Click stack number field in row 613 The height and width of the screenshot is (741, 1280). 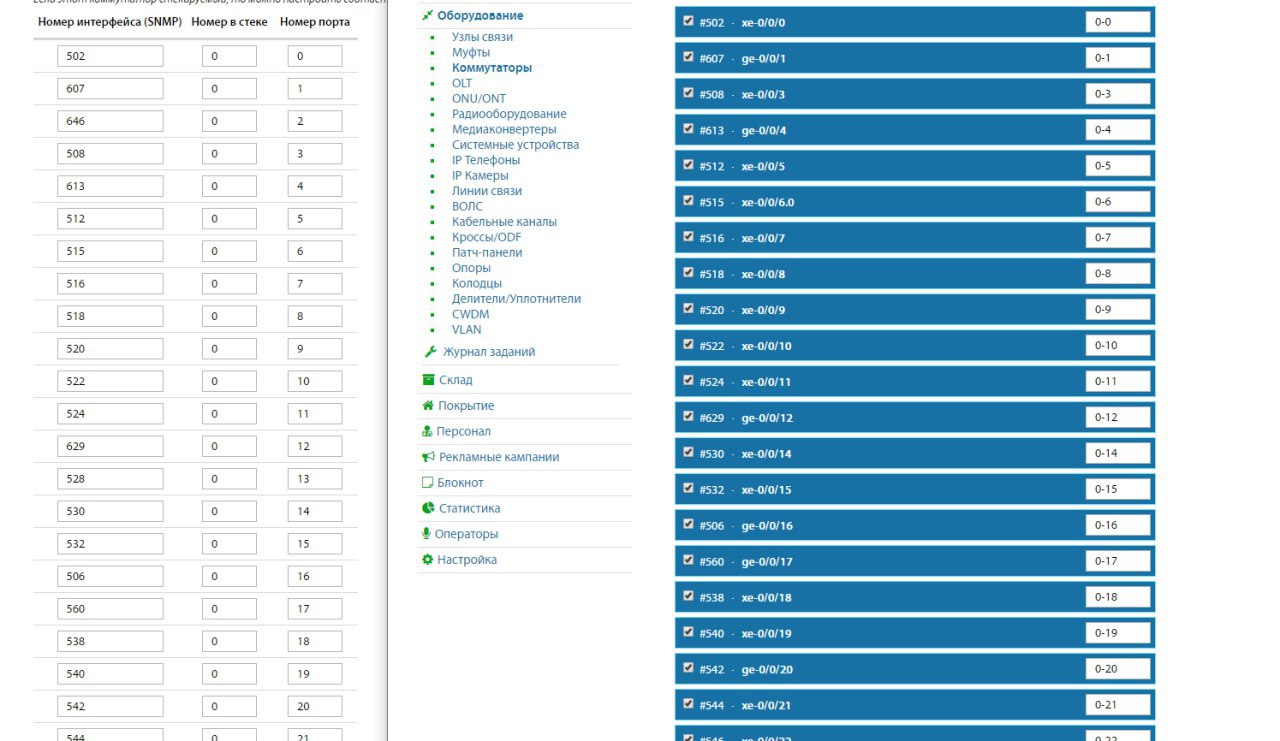coord(228,186)
